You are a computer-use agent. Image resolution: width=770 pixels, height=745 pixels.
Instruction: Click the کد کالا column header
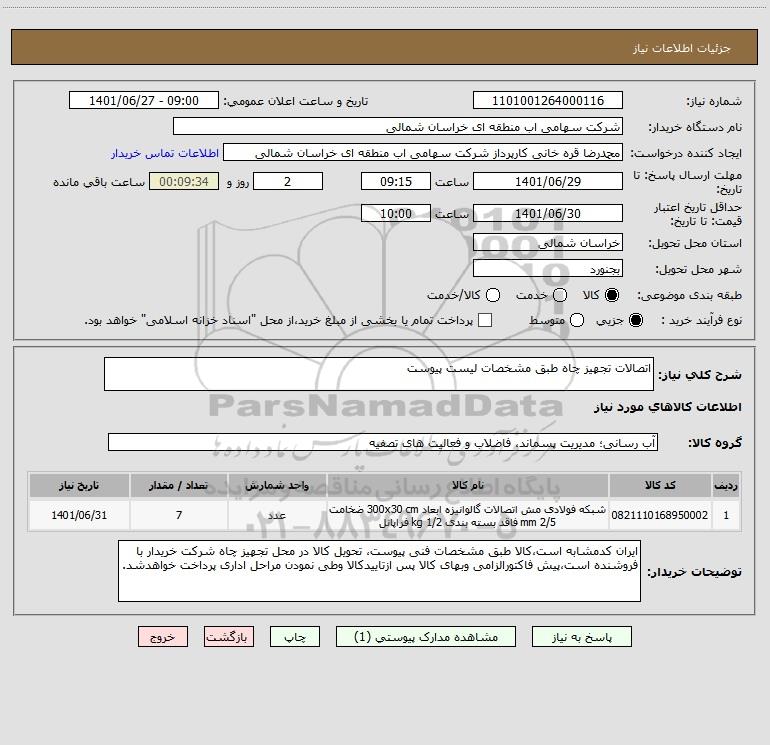click(x=660, y=485)
